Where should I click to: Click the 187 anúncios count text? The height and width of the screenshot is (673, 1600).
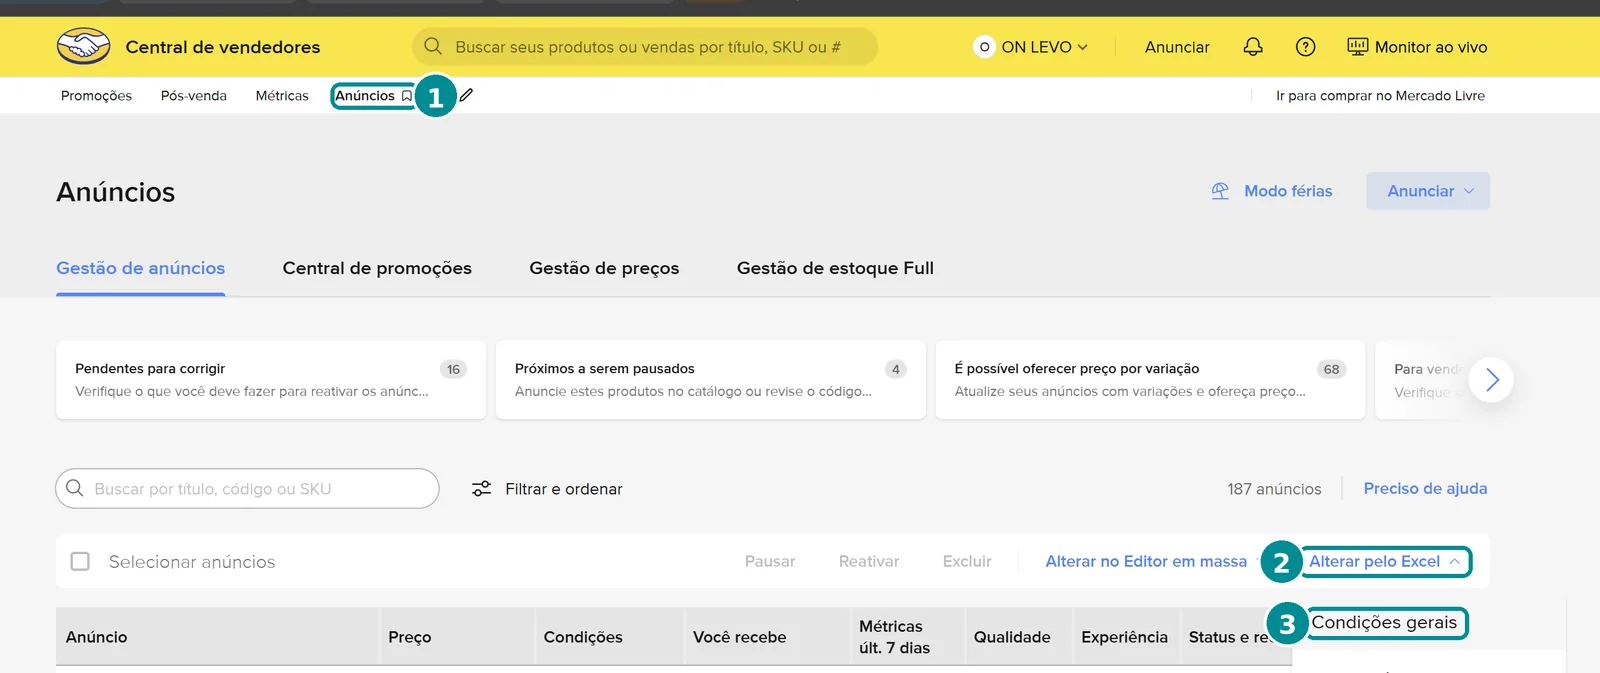[1274, 489]
